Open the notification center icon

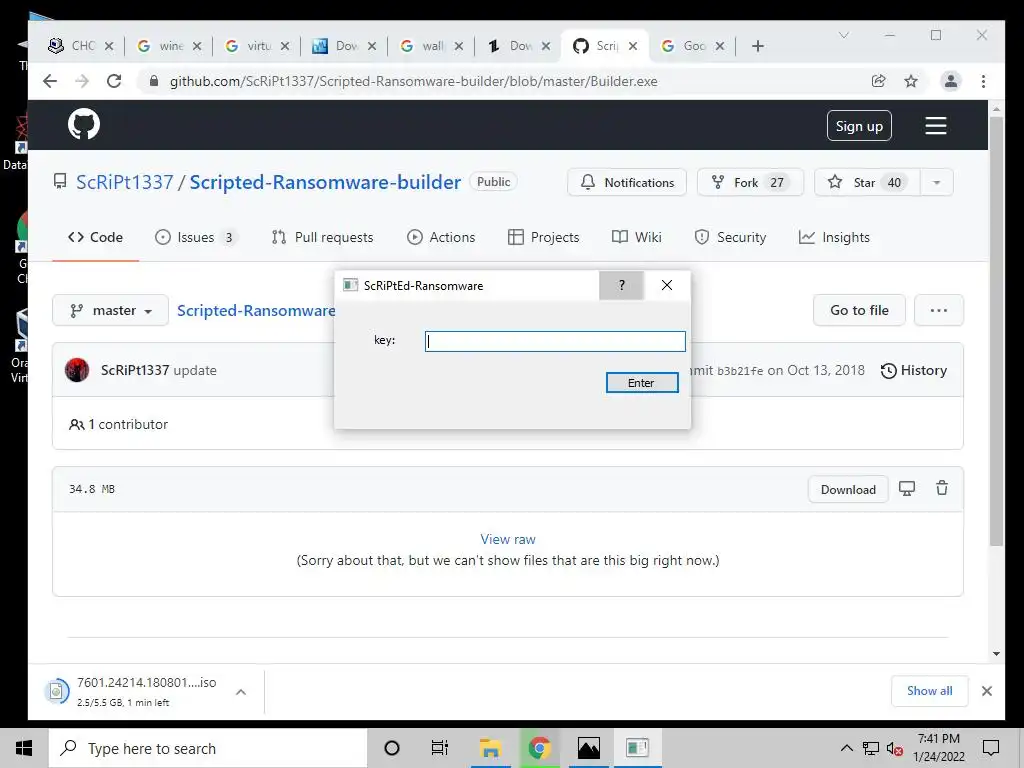[x=991, y=748]
